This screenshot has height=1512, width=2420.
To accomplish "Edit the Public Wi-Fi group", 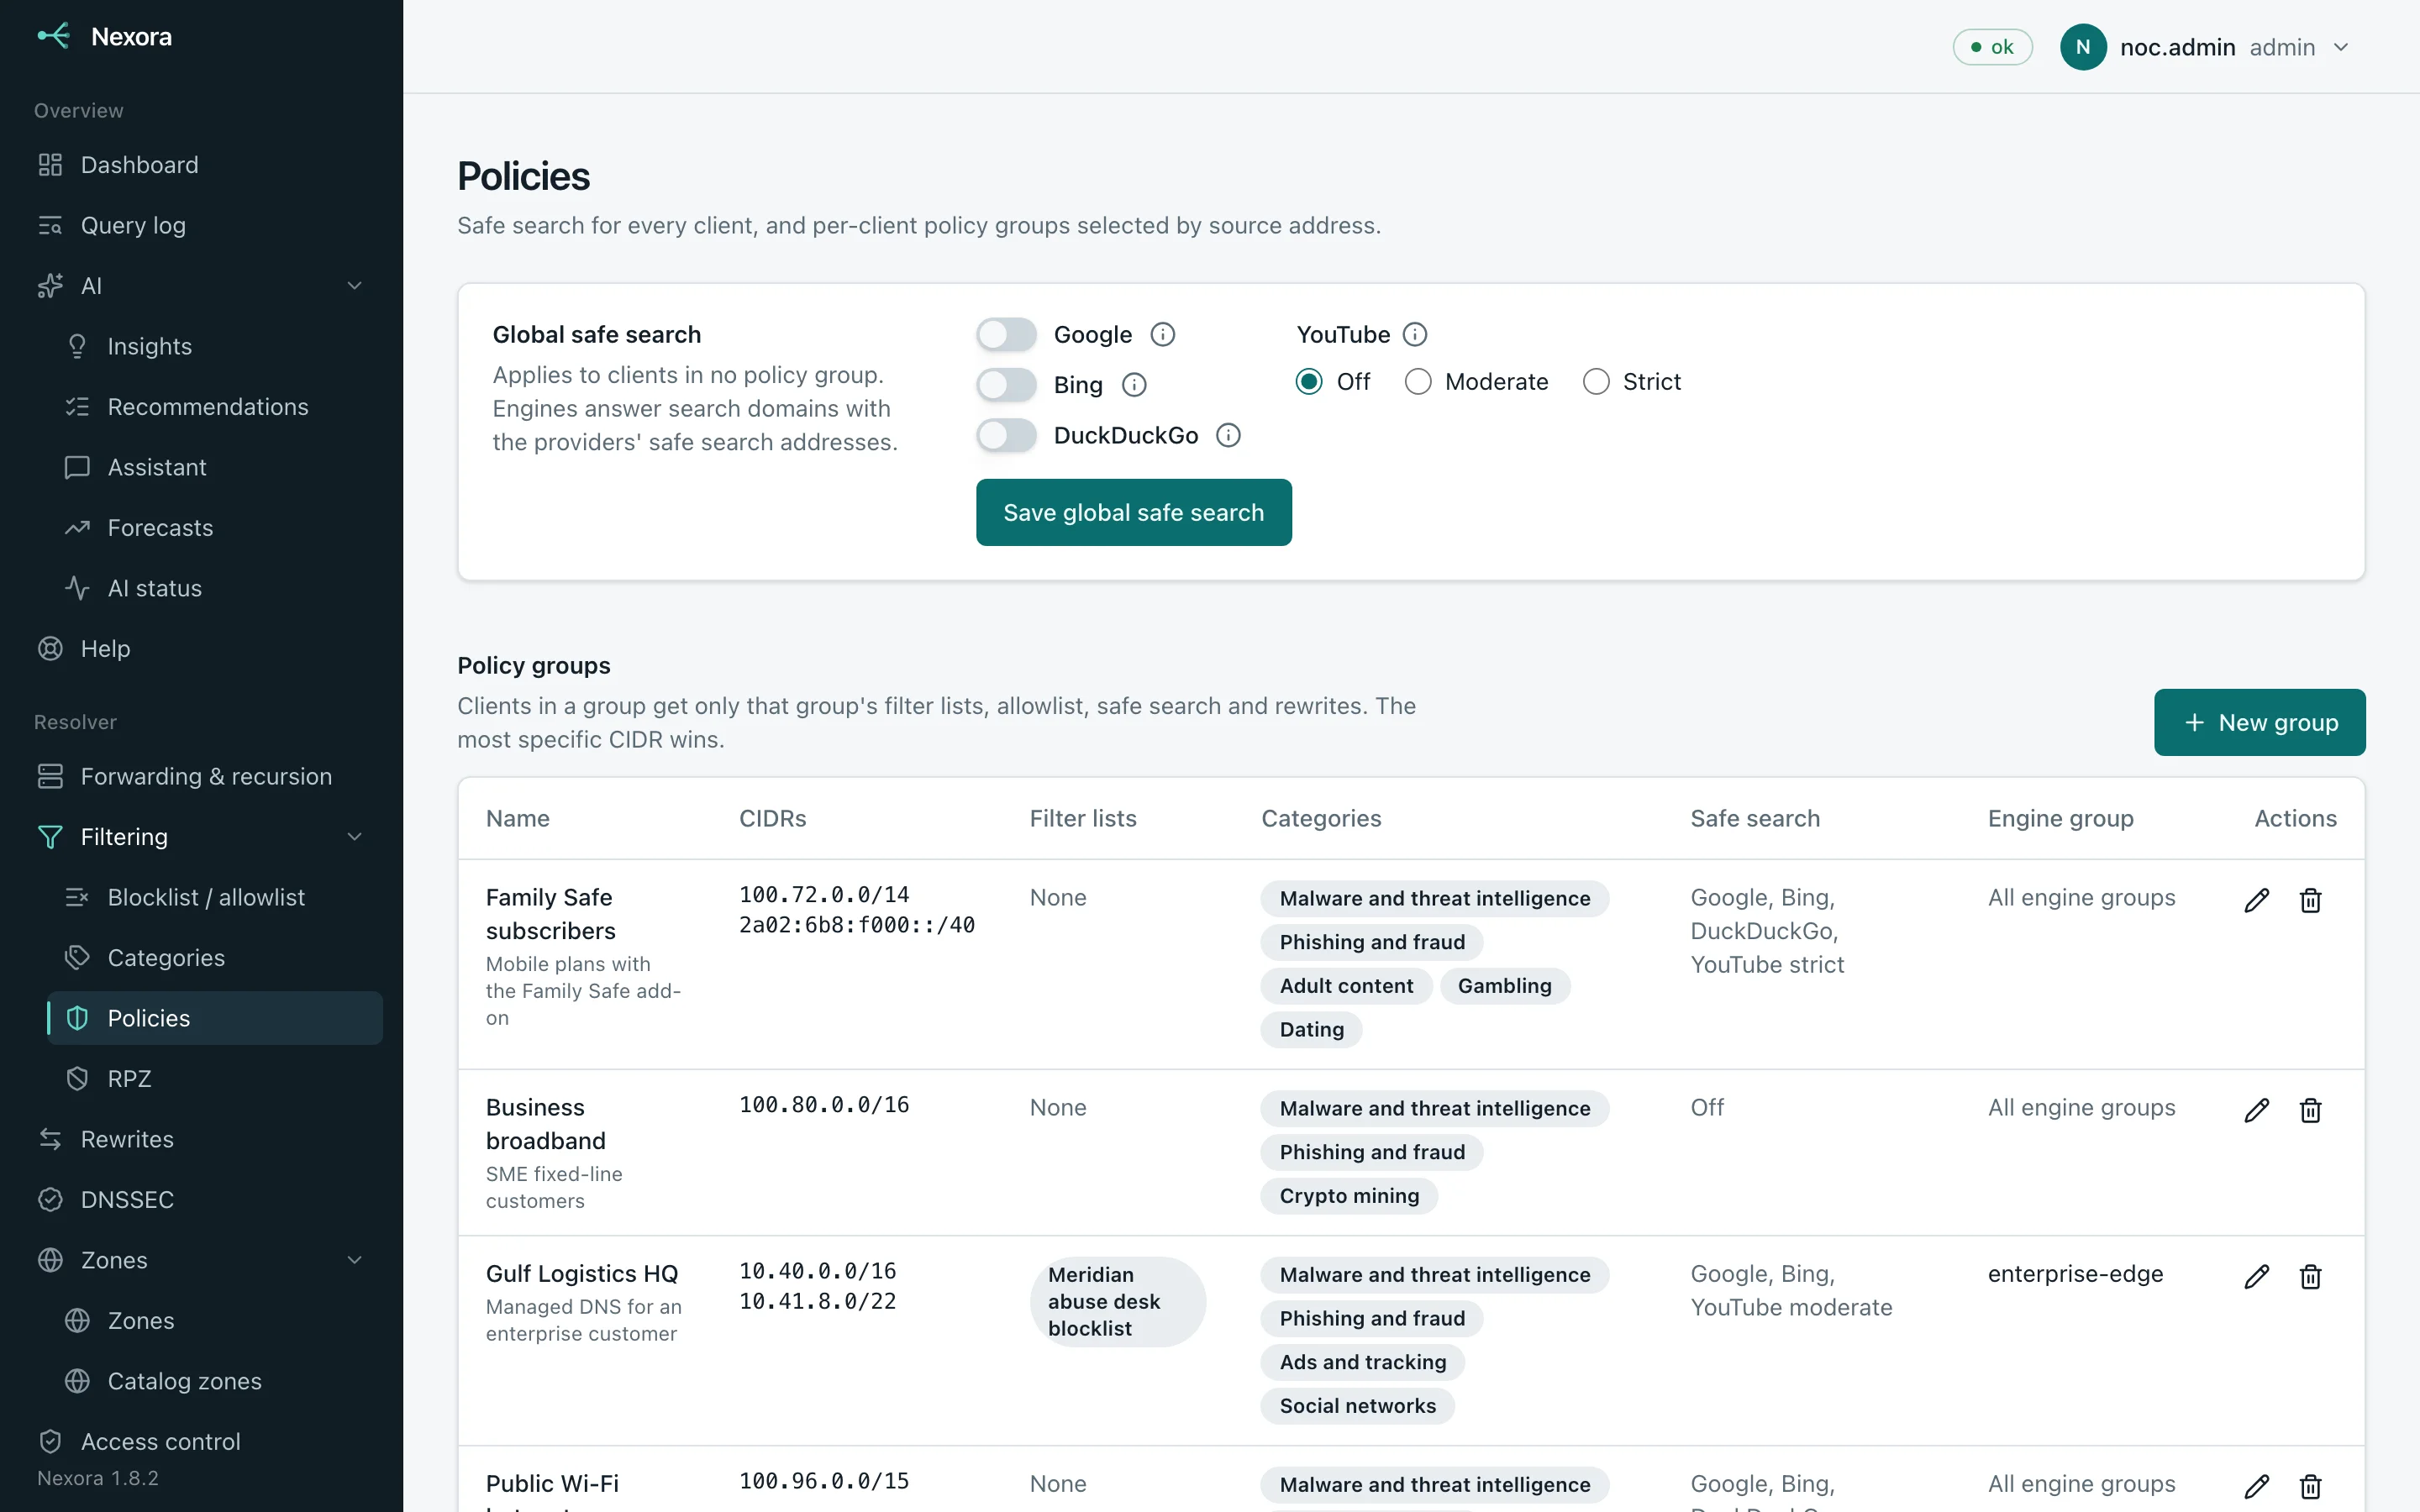I will [x=2256, y=1486].
